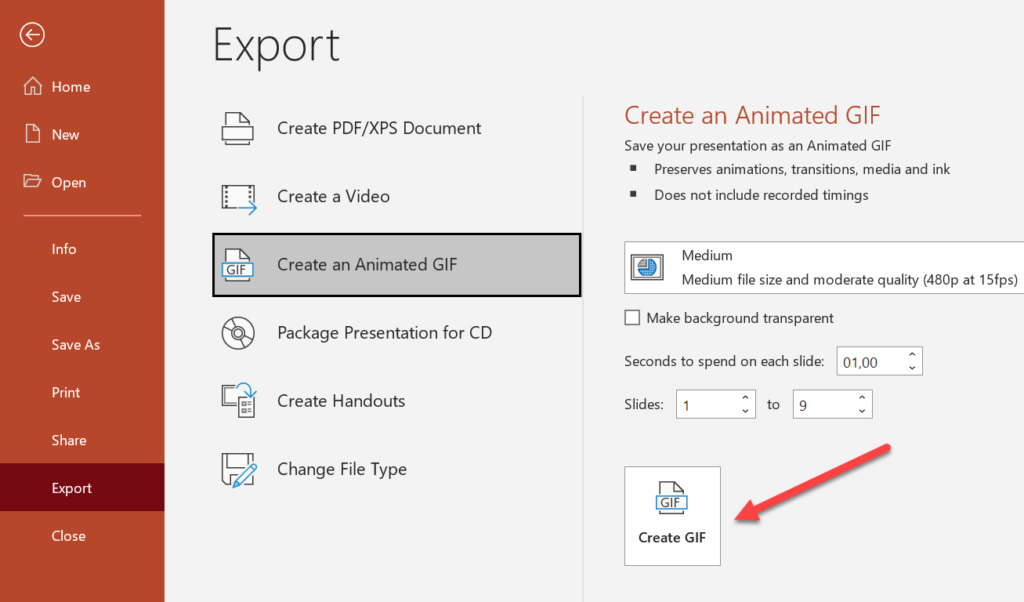The width and height of the screenshot is (1024, 602).
Task: Select Change File Type option
Action: click(396, 469)
